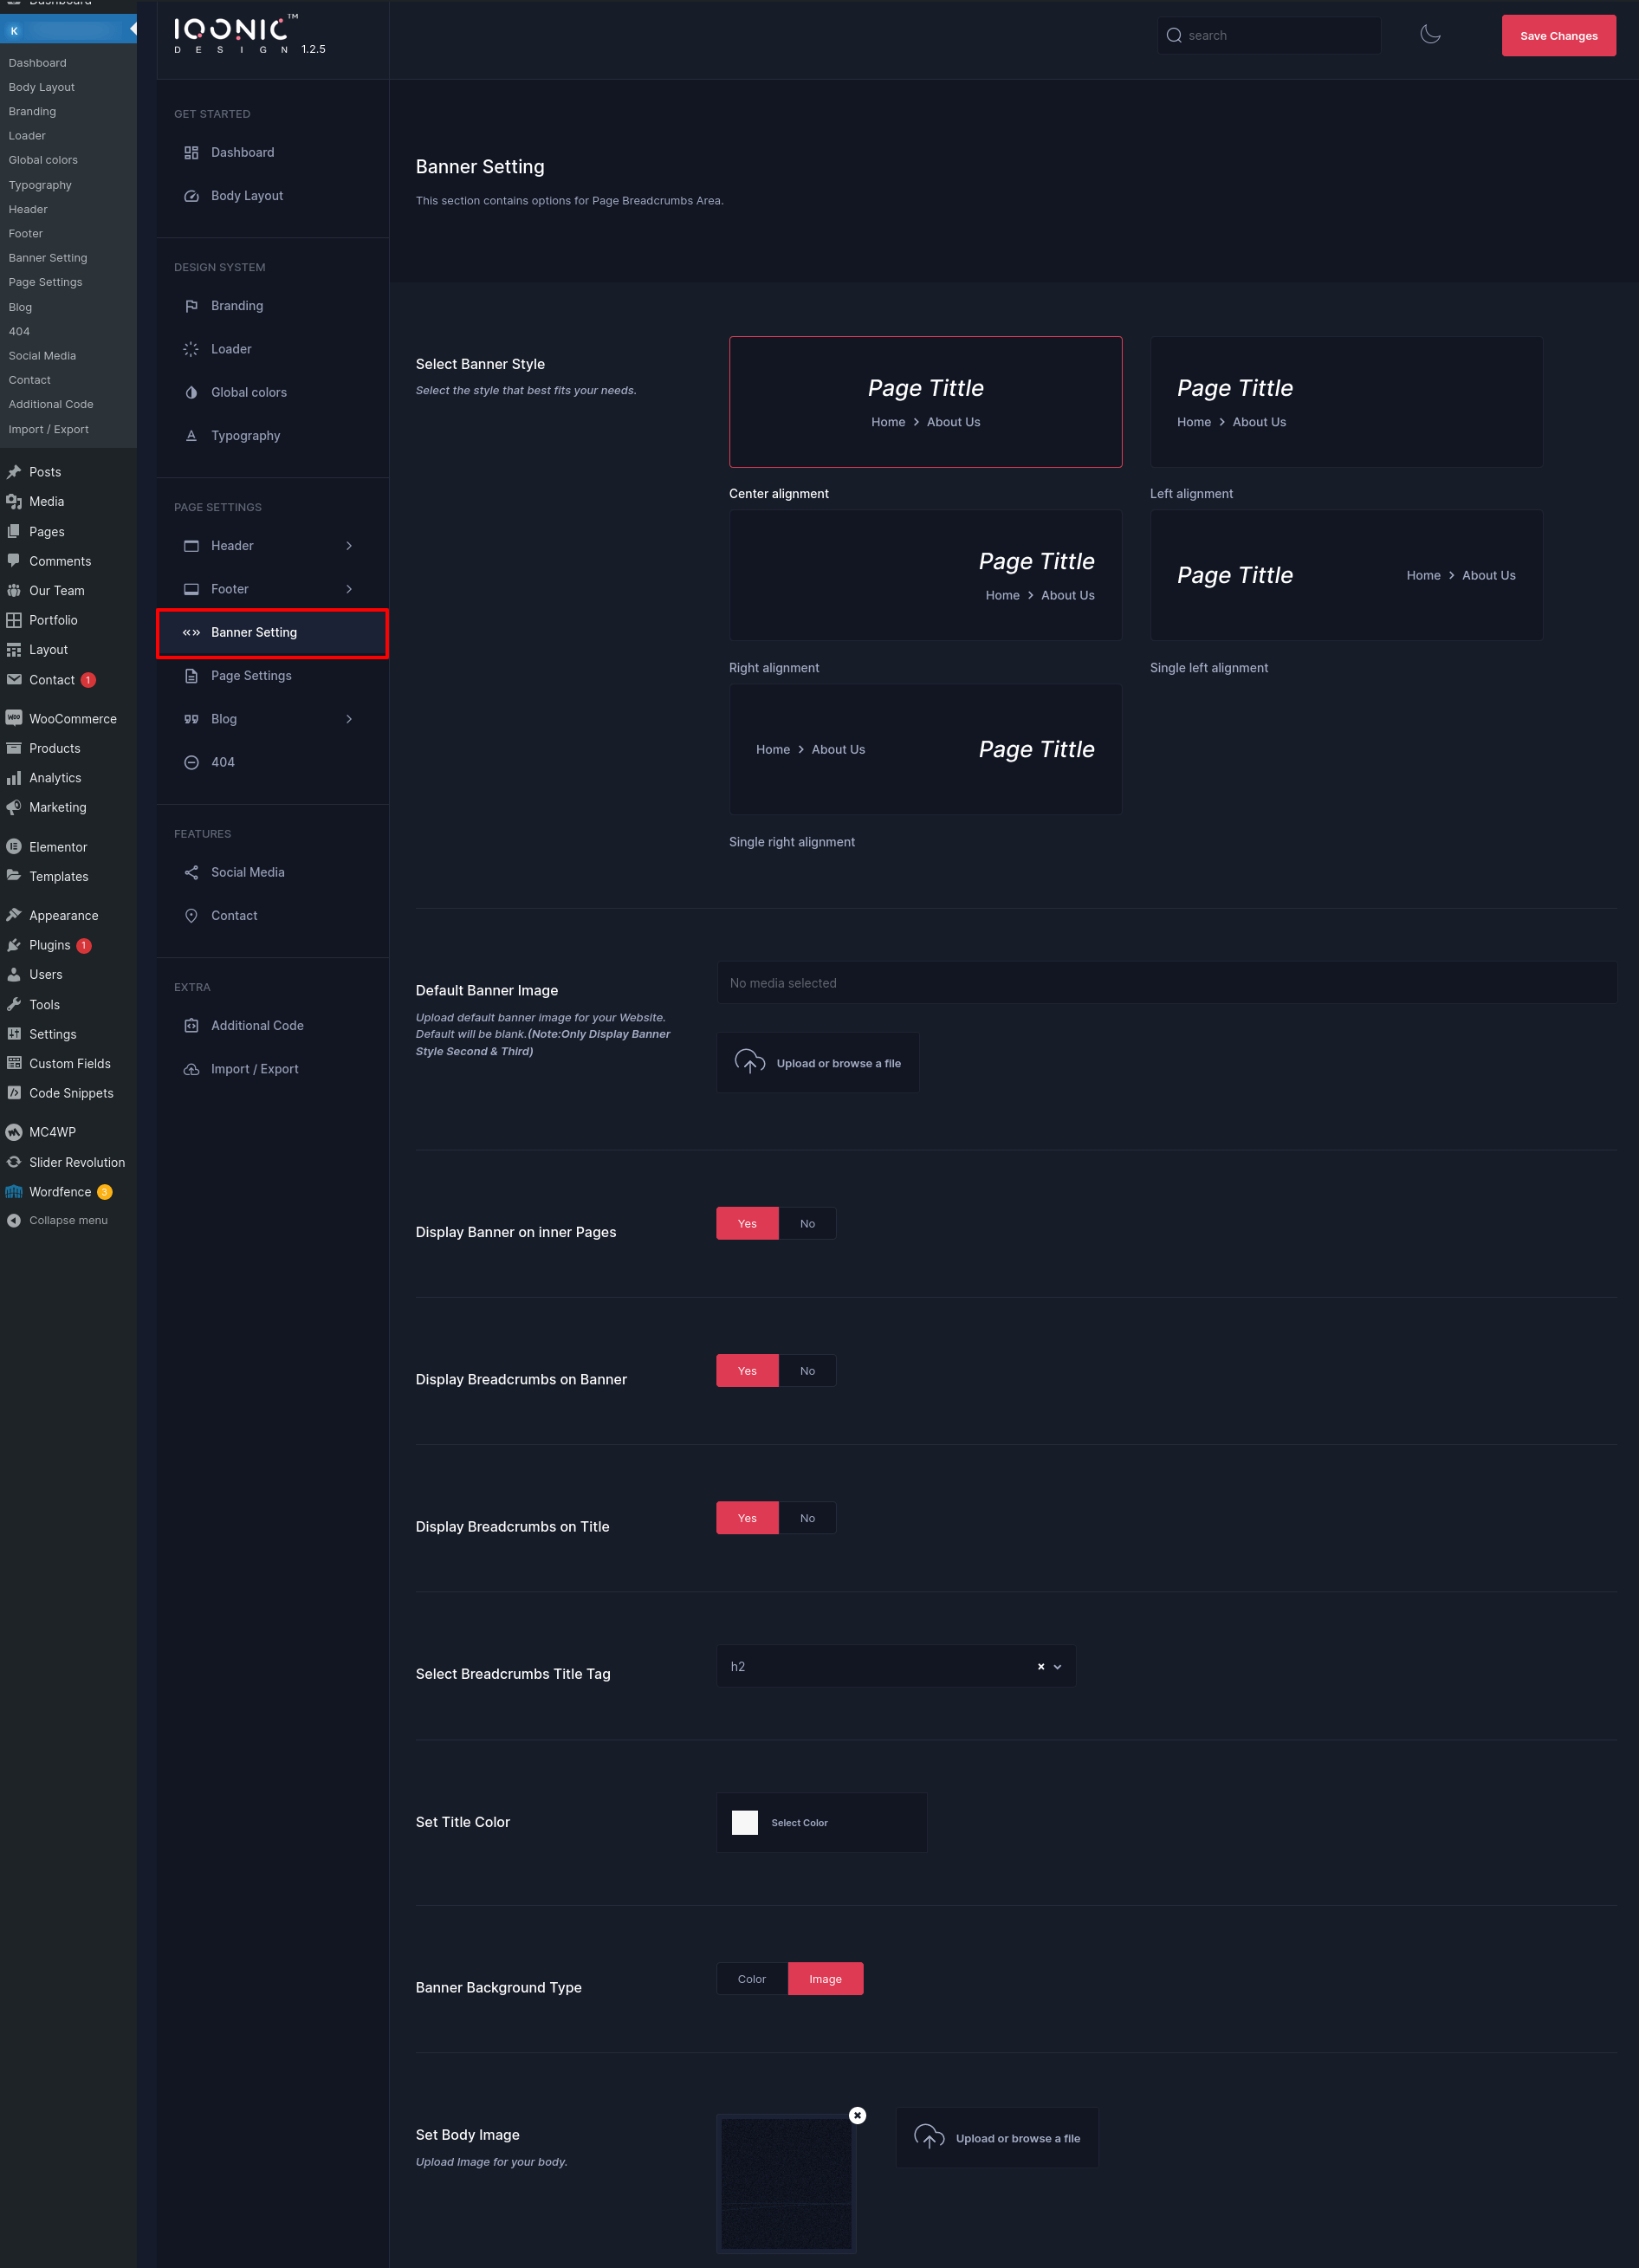Click the Typography letter icon

(x=191, y=436)
